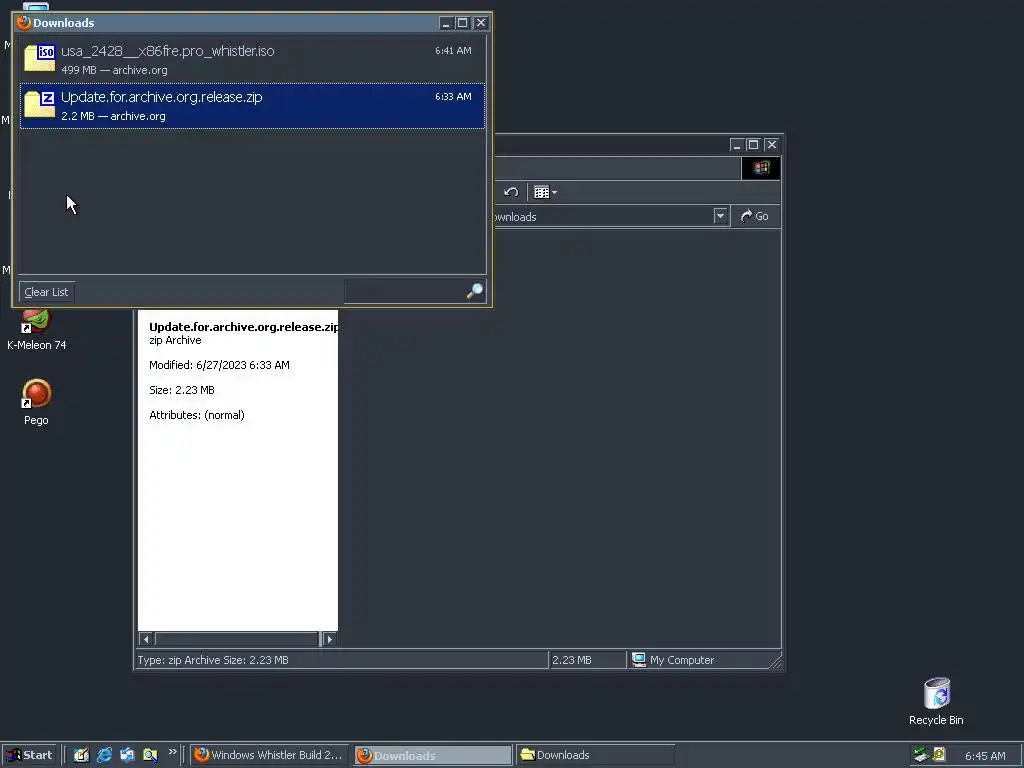The image size is (1024, 768).
Task: Click the 'Modified: 6/27/2023 6:33 AM' text
Action: [x=219, y=365]
